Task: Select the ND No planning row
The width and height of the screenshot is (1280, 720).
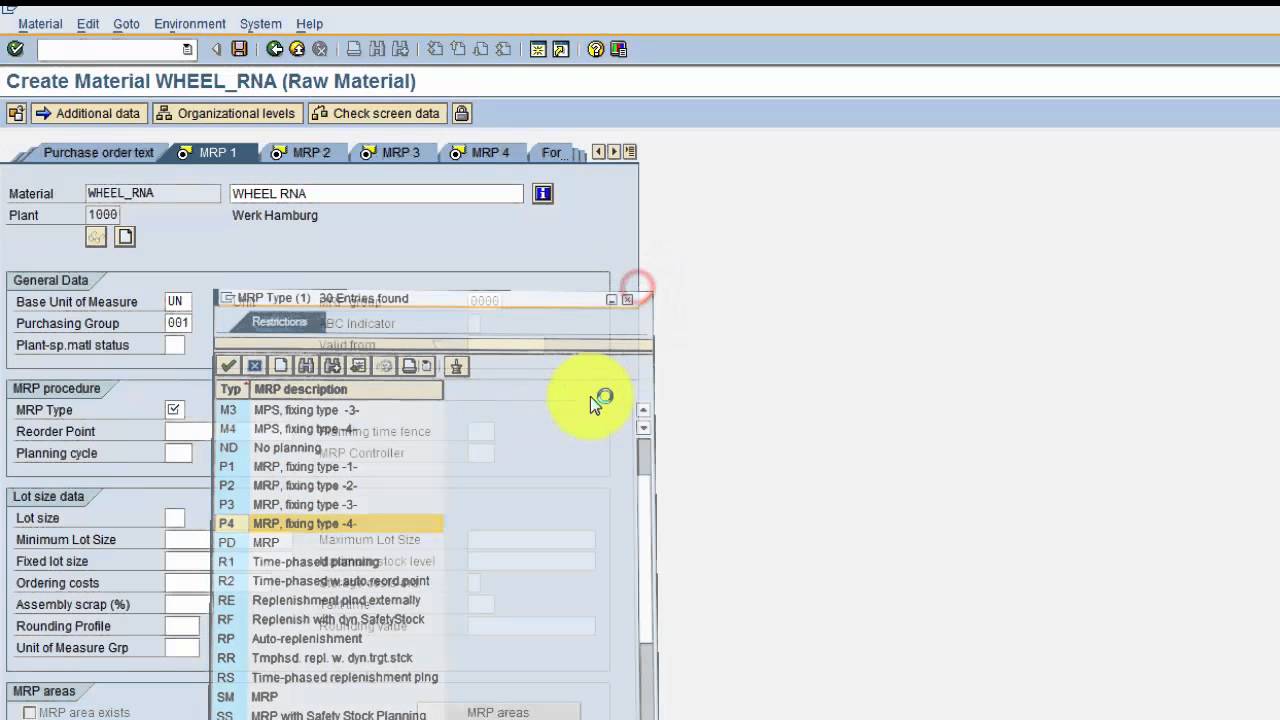Action: pos(330,448)
